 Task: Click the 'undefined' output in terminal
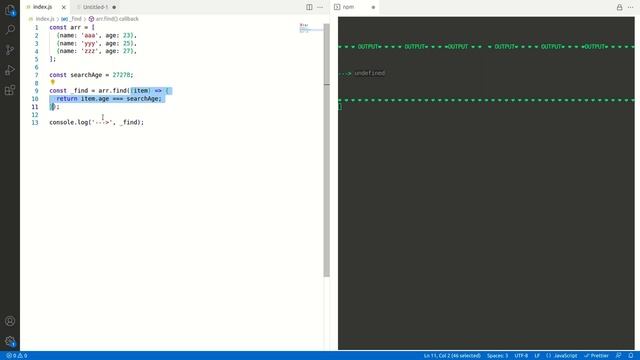click(x=369, y=73)
